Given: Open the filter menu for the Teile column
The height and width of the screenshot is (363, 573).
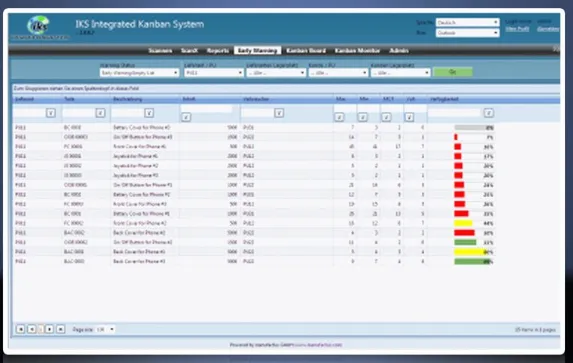Looking at the screenshot, I should click(100, 113).
